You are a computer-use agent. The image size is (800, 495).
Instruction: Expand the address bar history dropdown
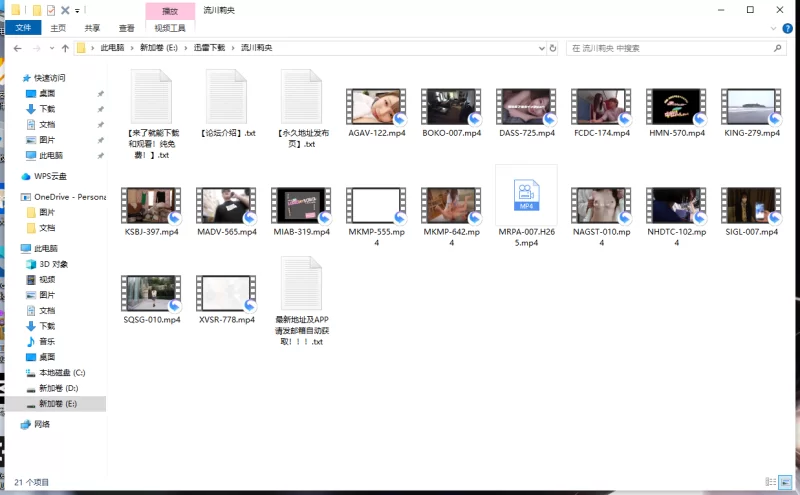[x=541, y=48]
